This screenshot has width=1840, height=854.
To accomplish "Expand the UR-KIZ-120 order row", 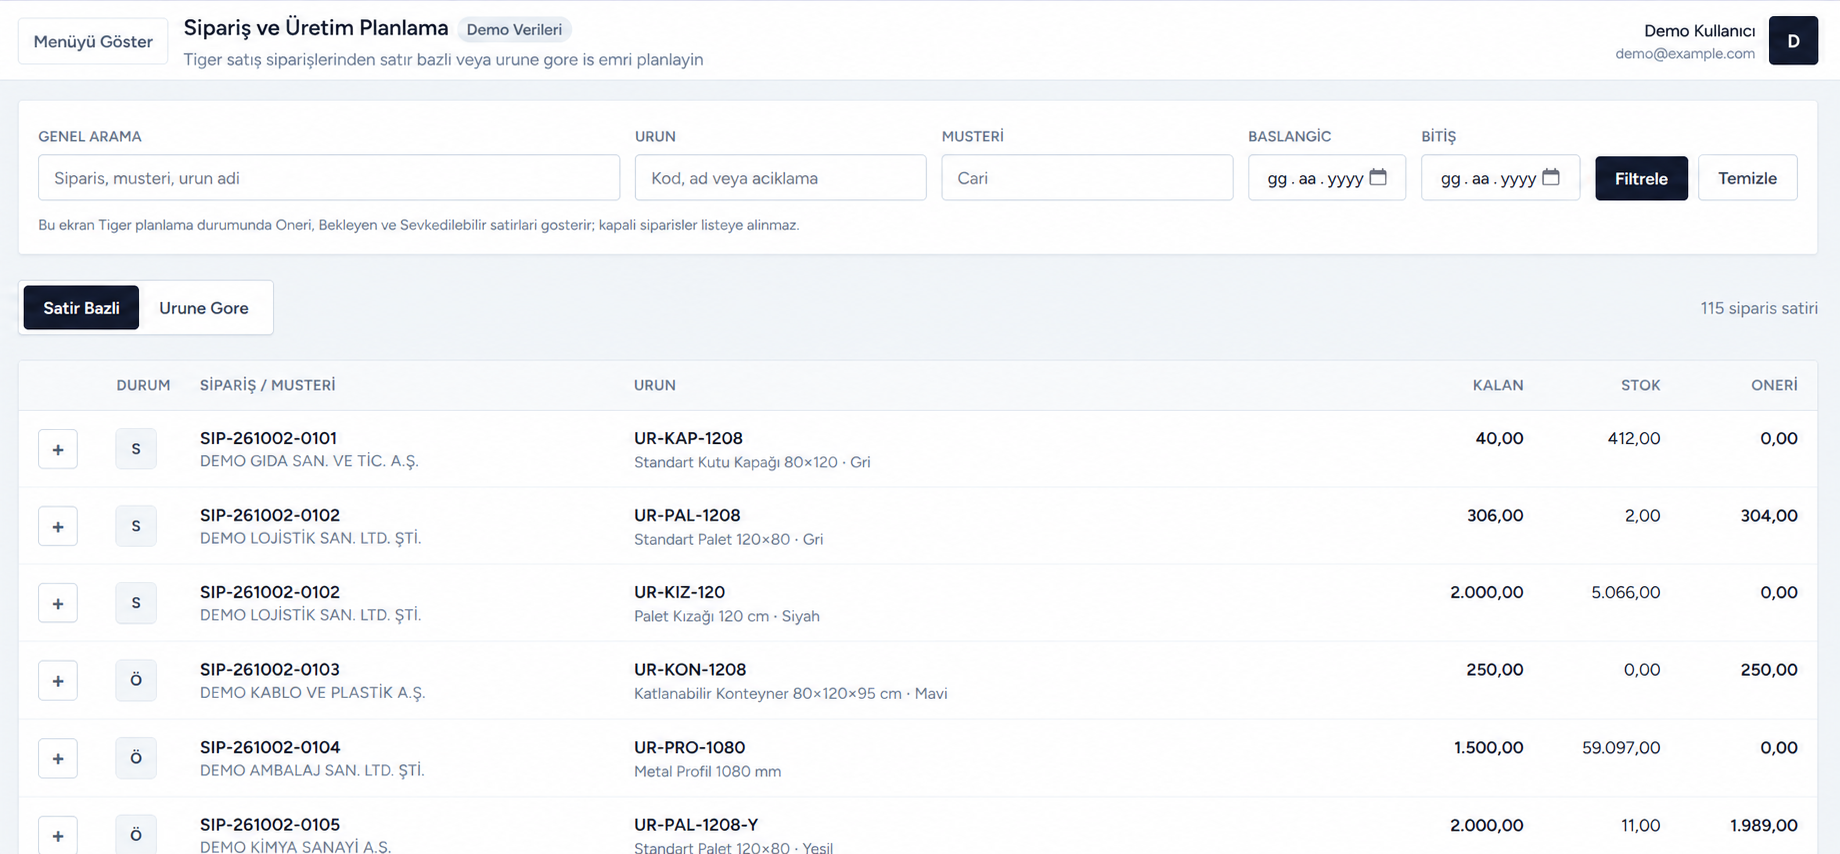I will coord(58,603).
